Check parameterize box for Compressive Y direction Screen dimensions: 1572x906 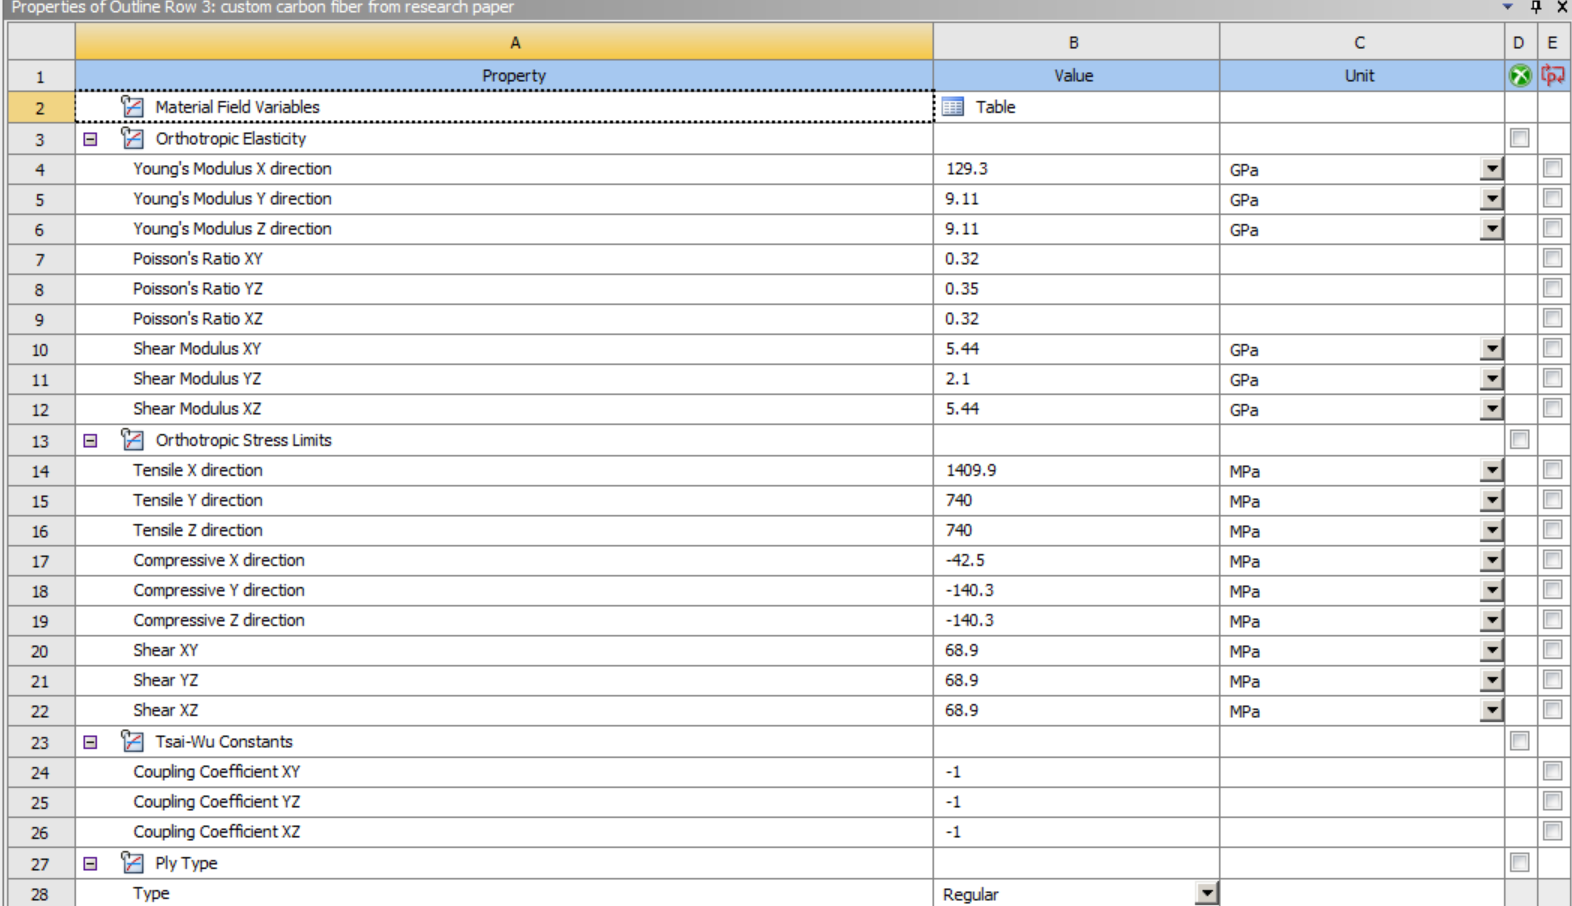tap(1553, 589)
